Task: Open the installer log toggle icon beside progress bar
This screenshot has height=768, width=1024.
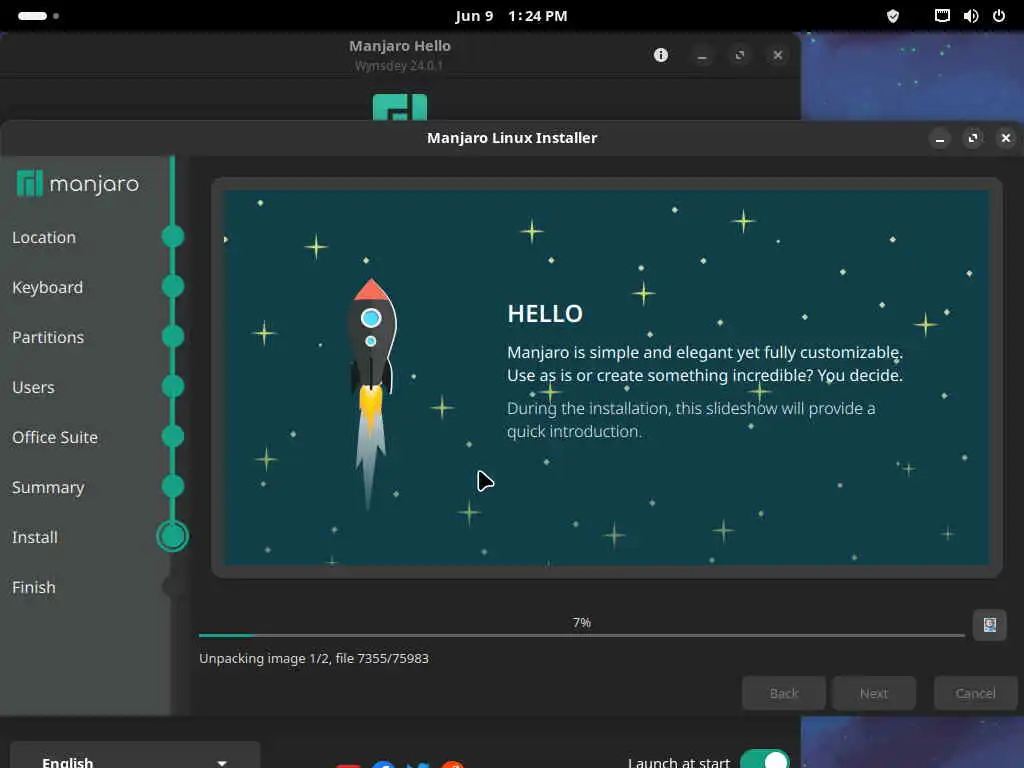Action: point(989,625)
